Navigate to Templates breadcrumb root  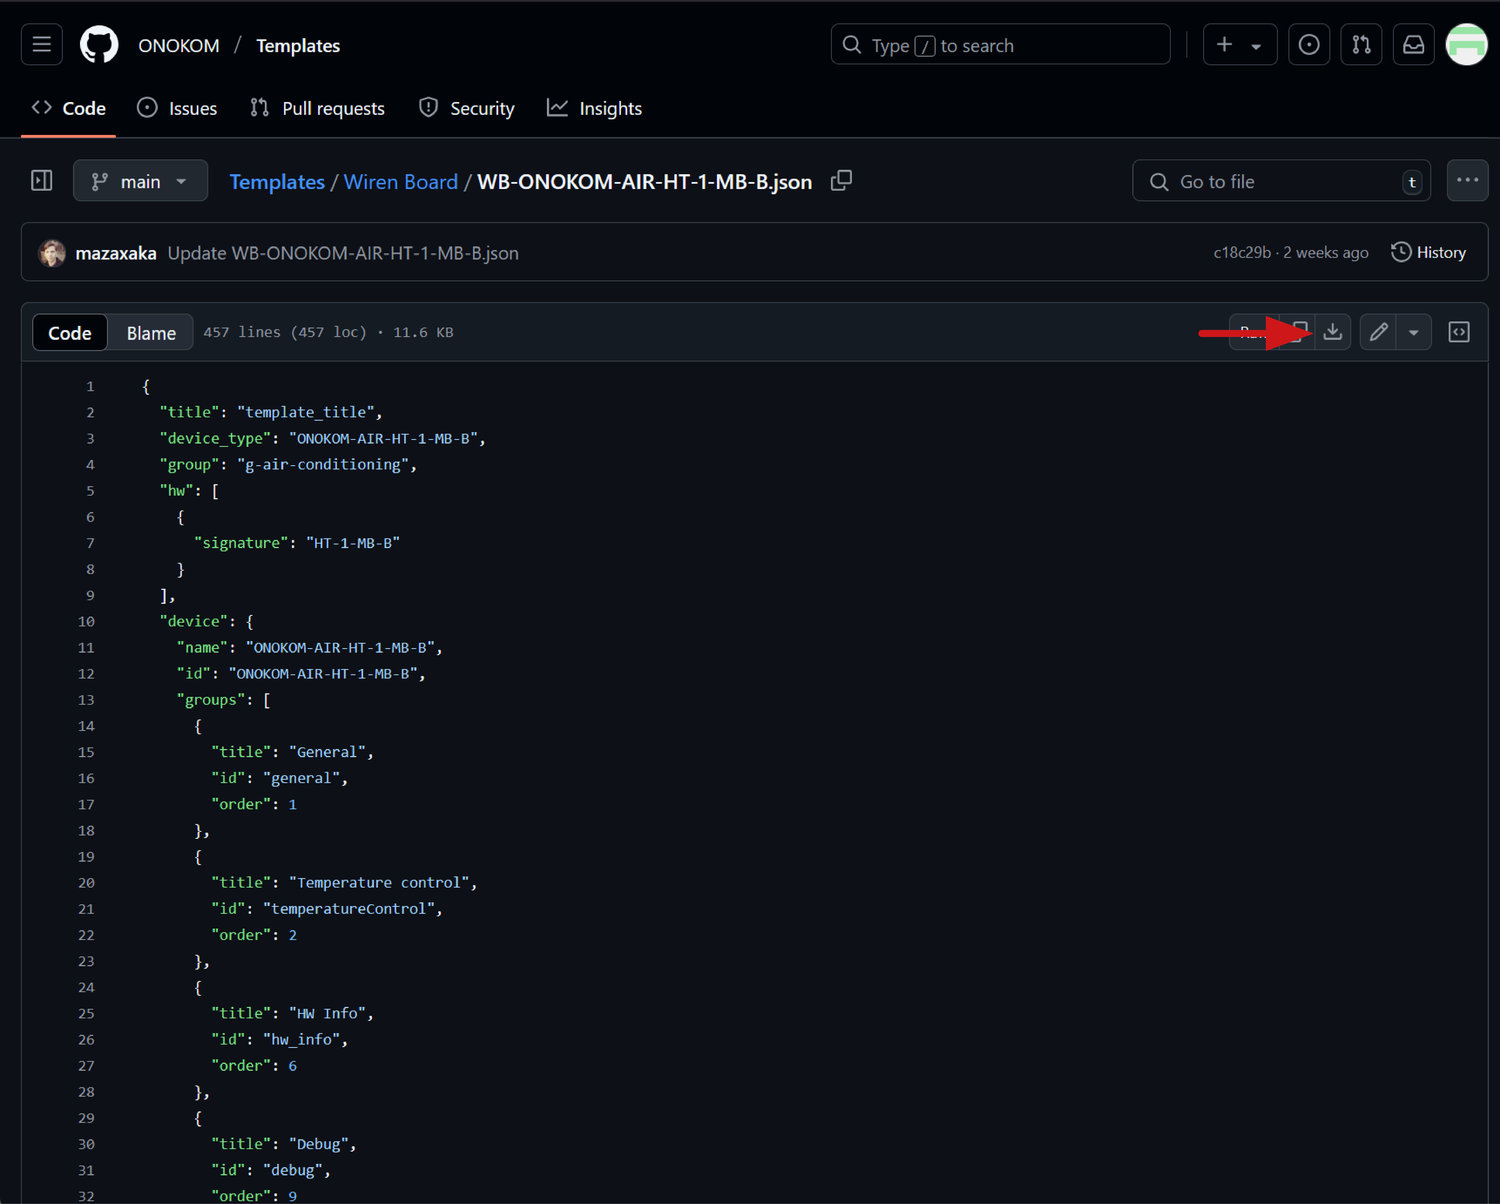coord(277,182)
